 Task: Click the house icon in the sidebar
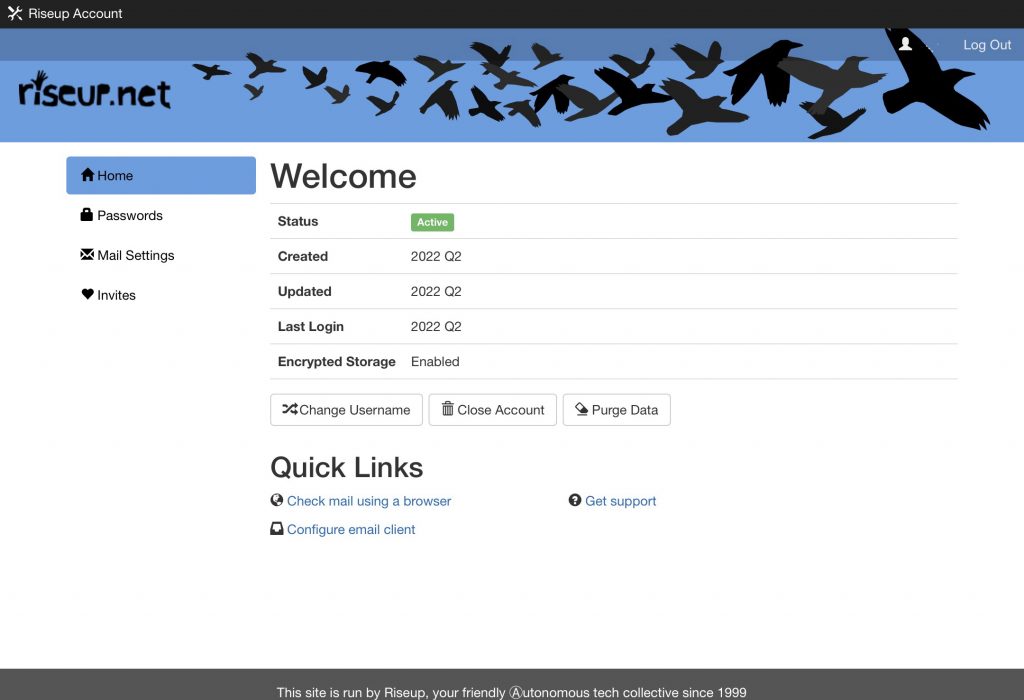[87, 175]
